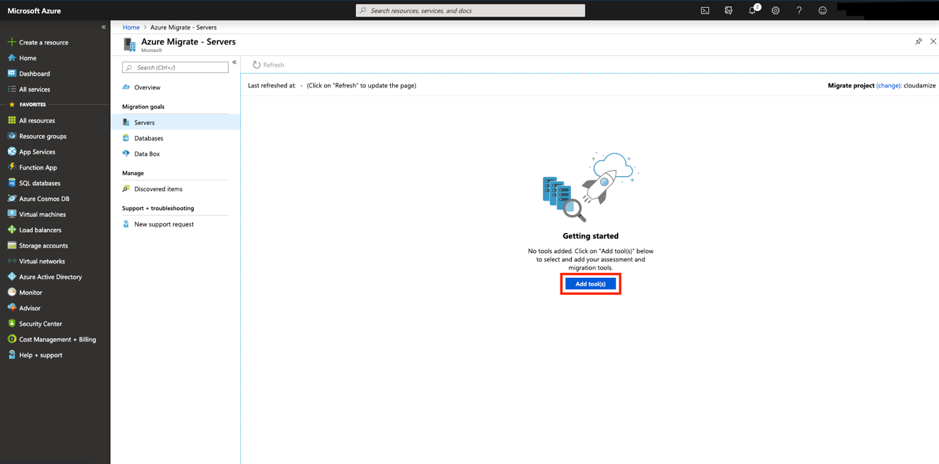Click the Home breadcrumb link
939x464 pixels.
click(x=131, y=27)
